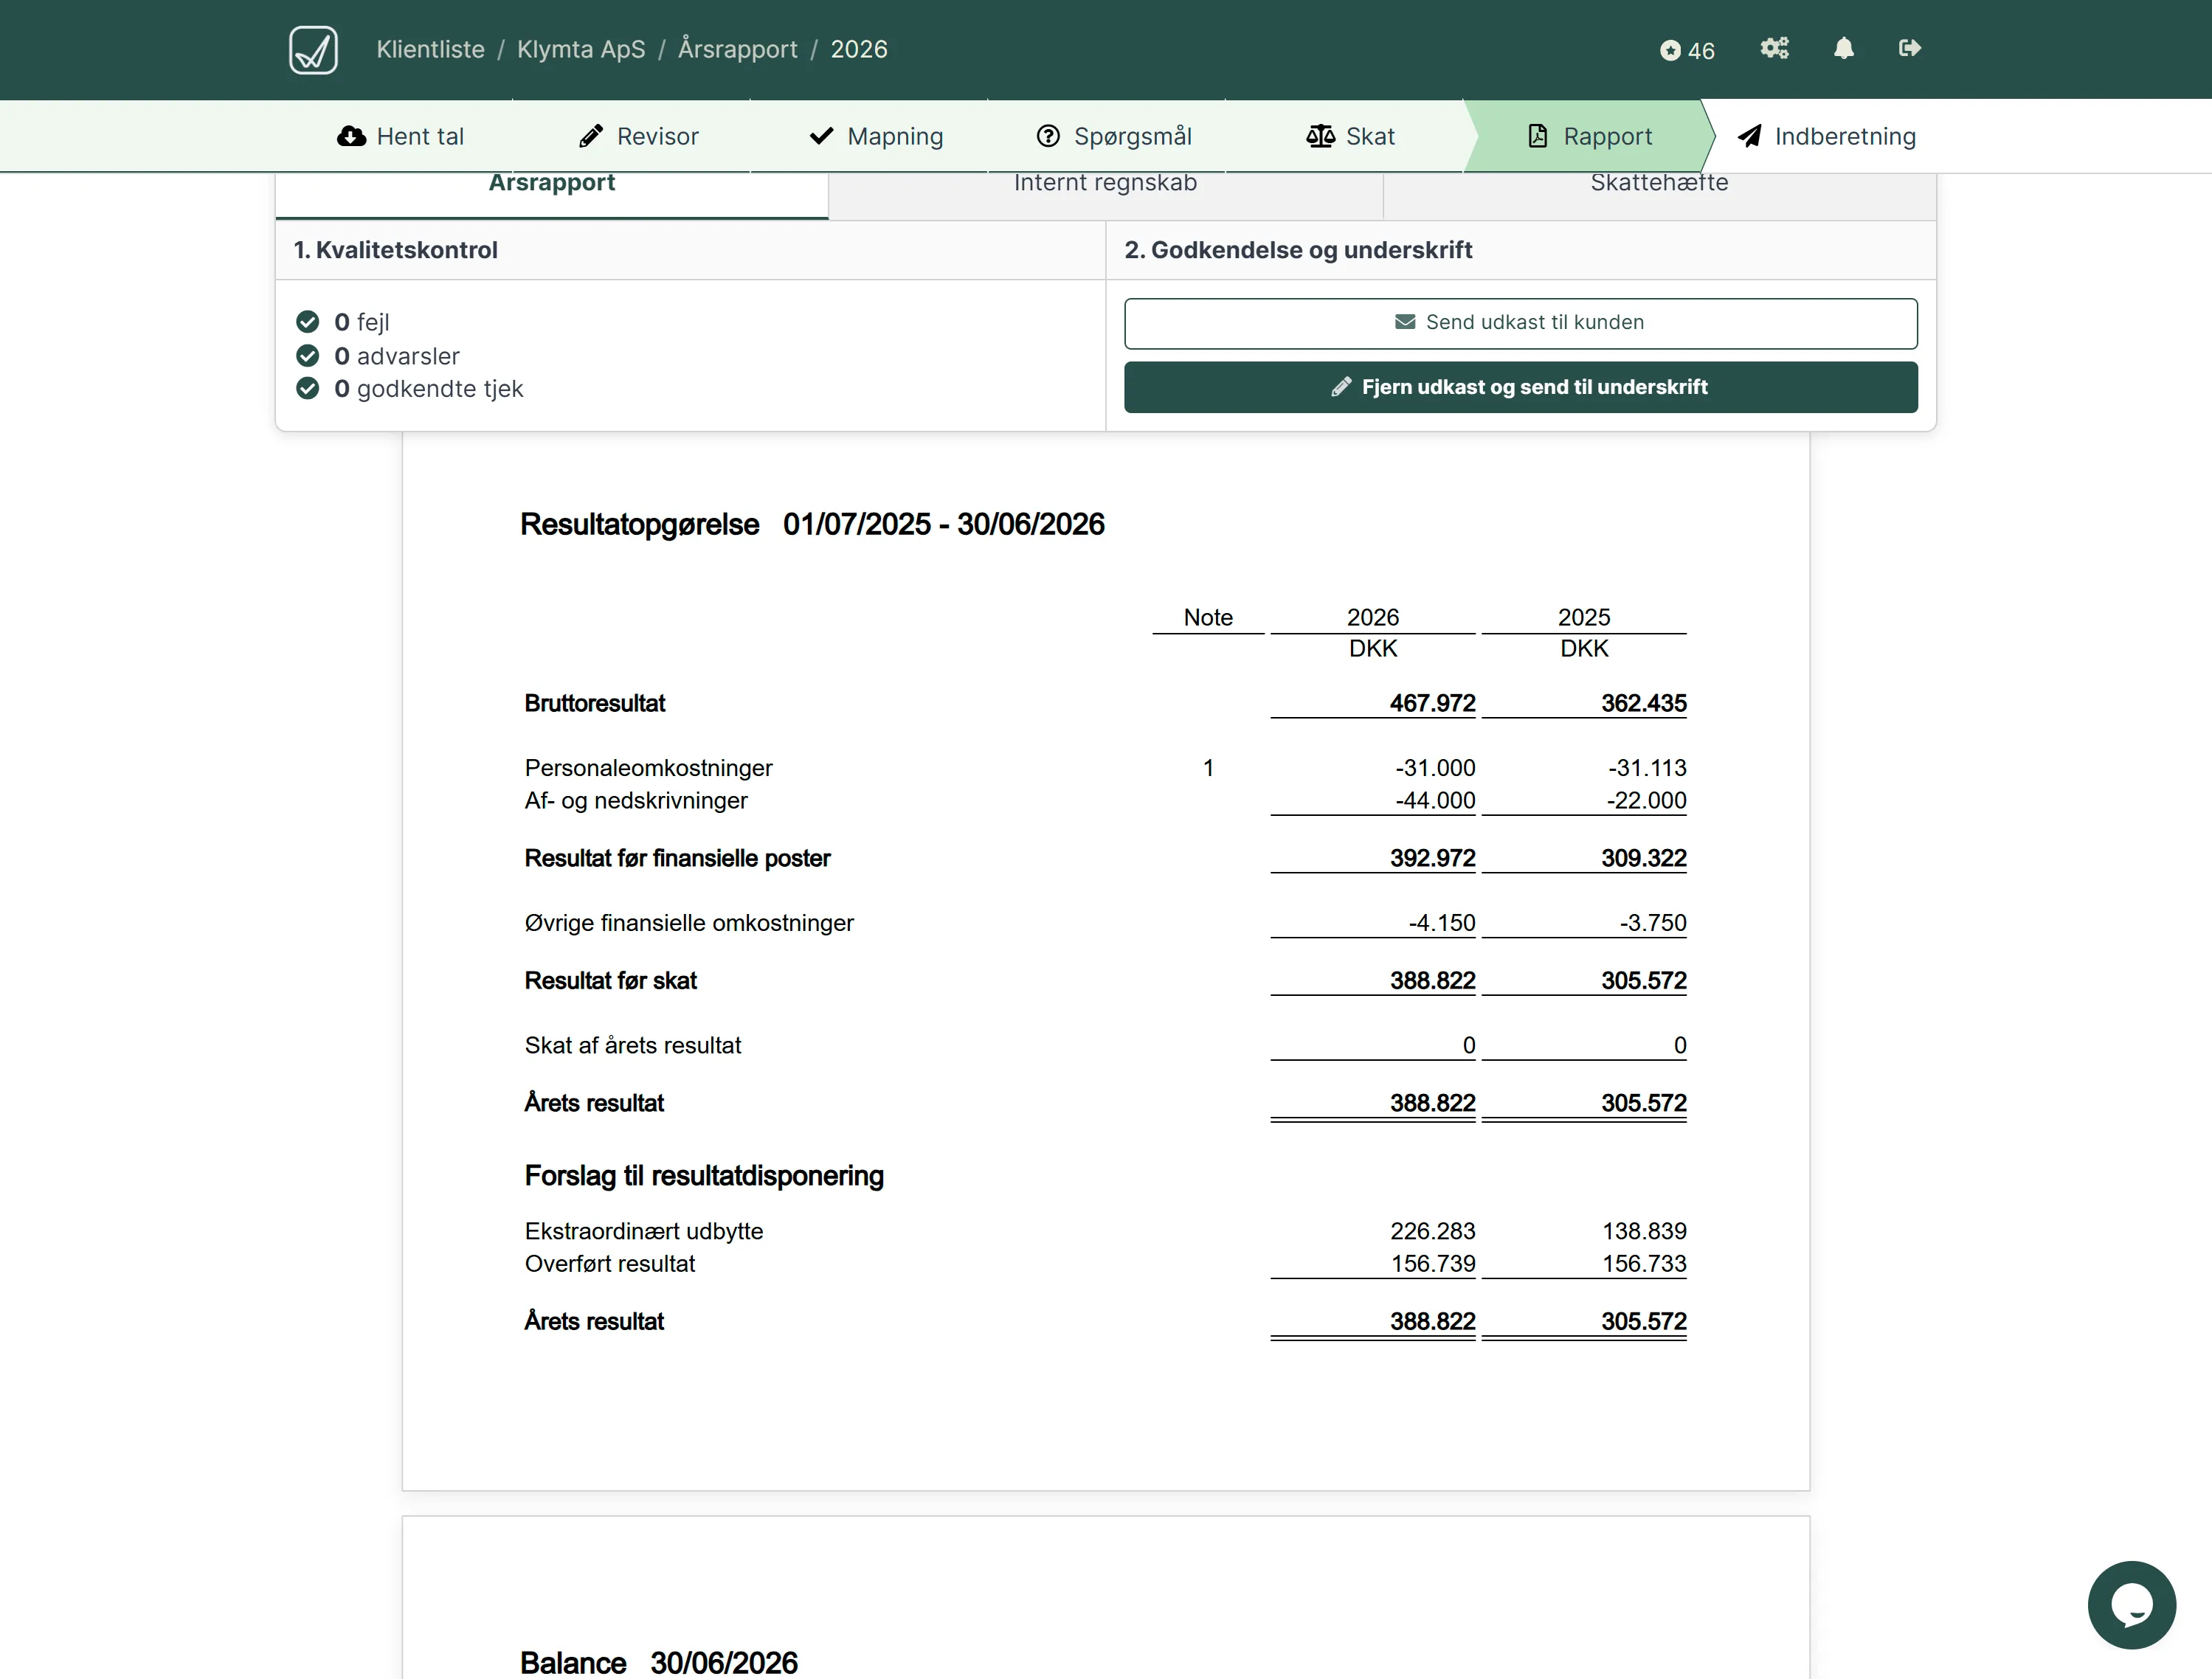
Task: Go to the Hent tal step
Action: [x=400, y=136]
